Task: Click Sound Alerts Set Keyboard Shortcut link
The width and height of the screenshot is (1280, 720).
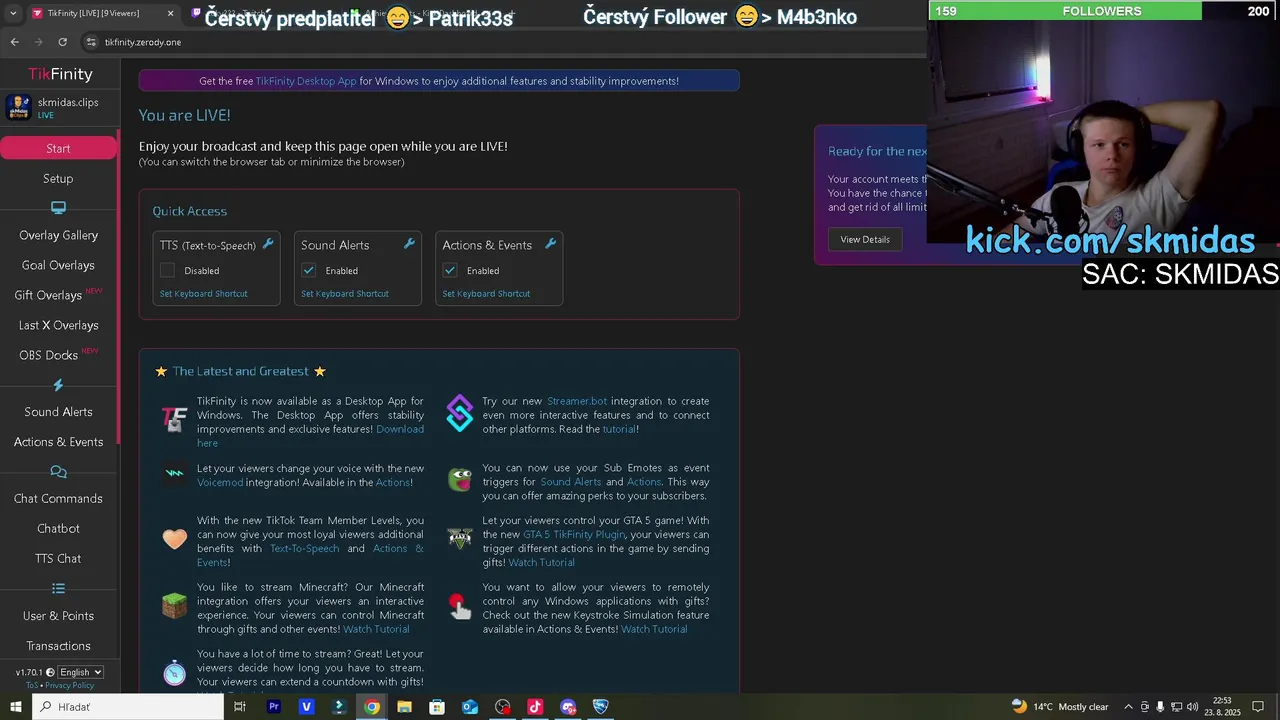Action: click(x=344, y=294)
